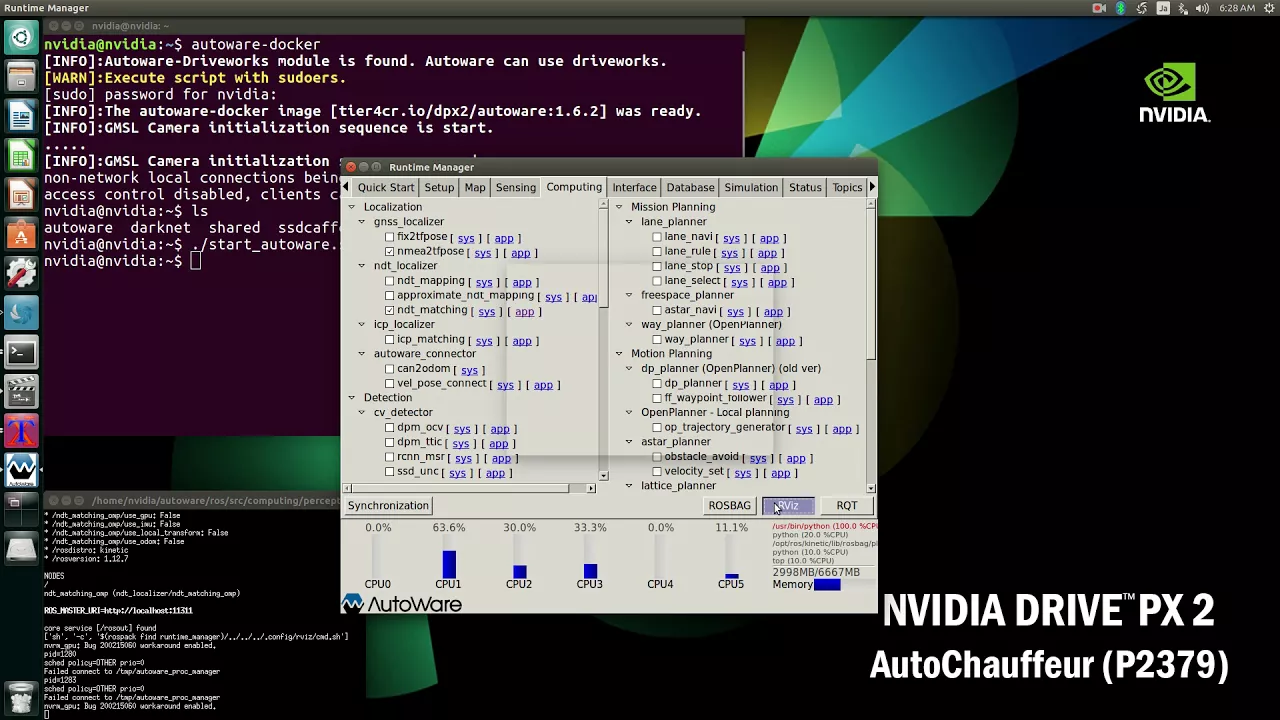The height and width of the screenshot is (720, 1280).
Task: Collapse the Motion Planning section
Action: pyautogui.click(x=618, y=354)
